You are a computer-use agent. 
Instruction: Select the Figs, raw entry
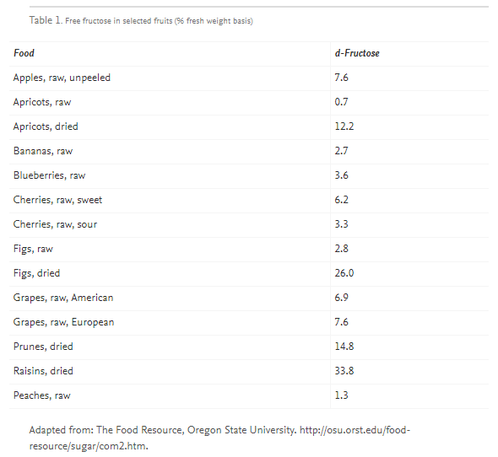[33, 249]
